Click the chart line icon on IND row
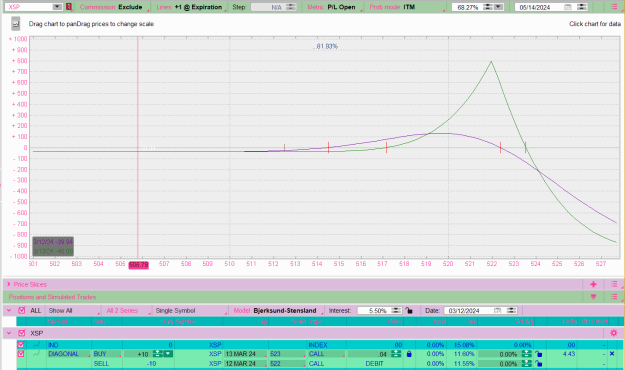The width and height of the screenshot is (625, 370). (x=37, y=344)
